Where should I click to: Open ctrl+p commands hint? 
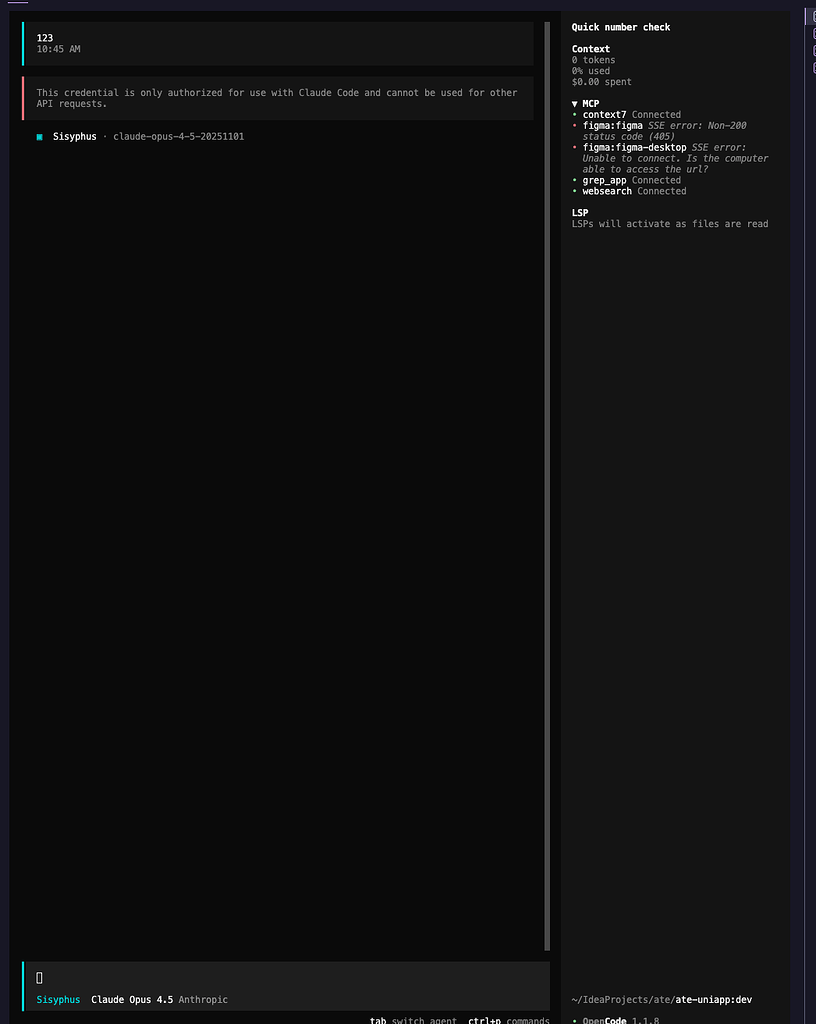(x=509, y=1020)
